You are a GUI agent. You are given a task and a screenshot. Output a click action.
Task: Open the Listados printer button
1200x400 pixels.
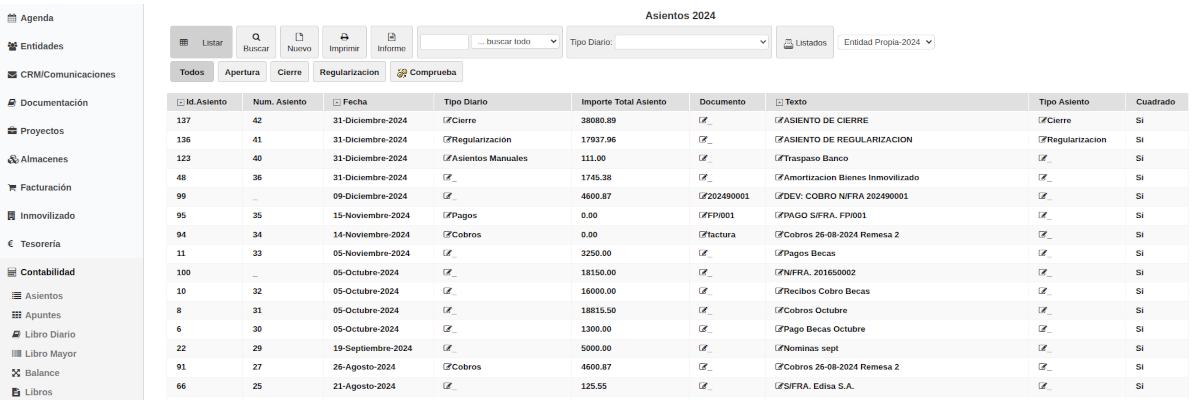click(804, 42)
